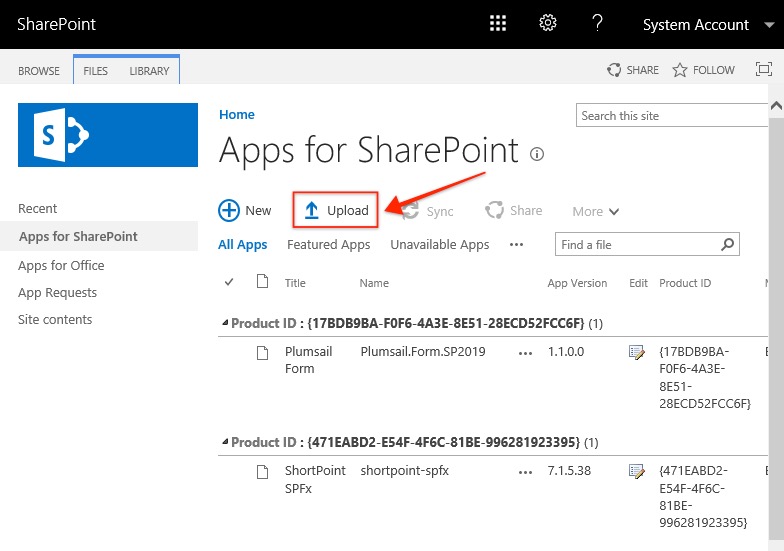Open Site contents in left navigation
784x551 pixels.
click(55, 320)
